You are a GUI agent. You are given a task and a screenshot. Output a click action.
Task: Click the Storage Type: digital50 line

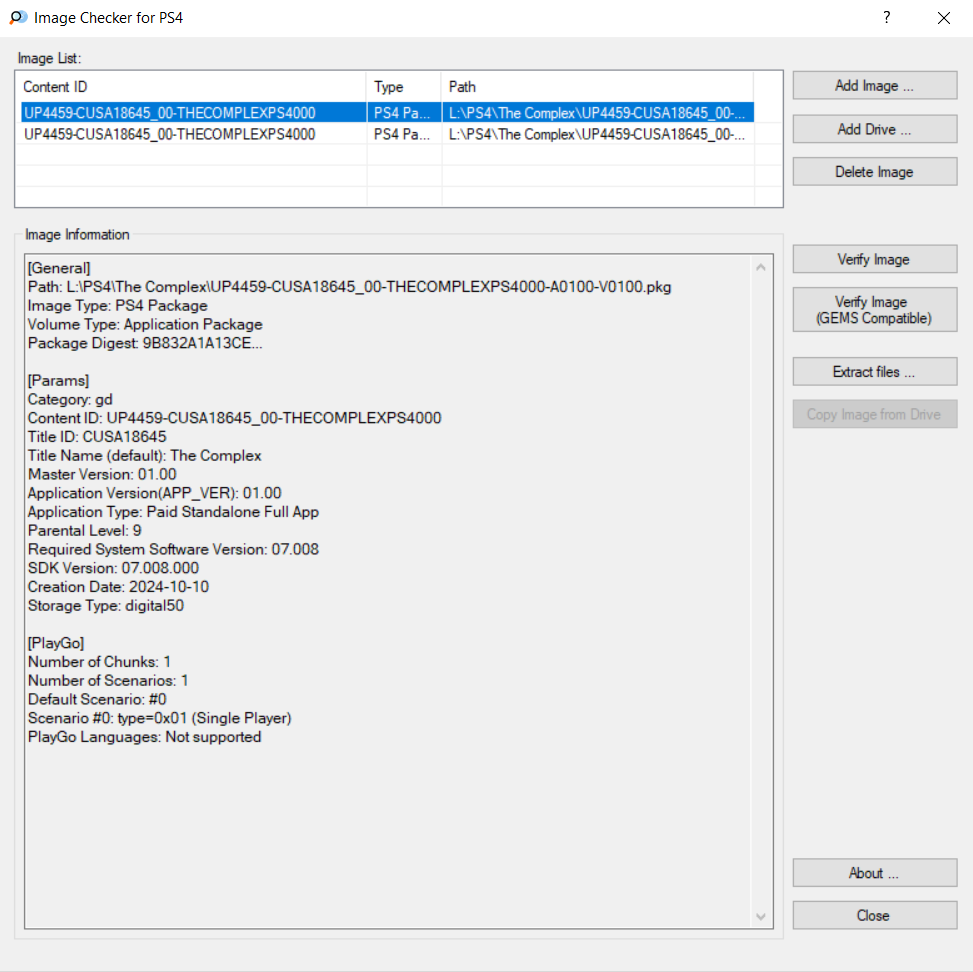coord(105,605)
